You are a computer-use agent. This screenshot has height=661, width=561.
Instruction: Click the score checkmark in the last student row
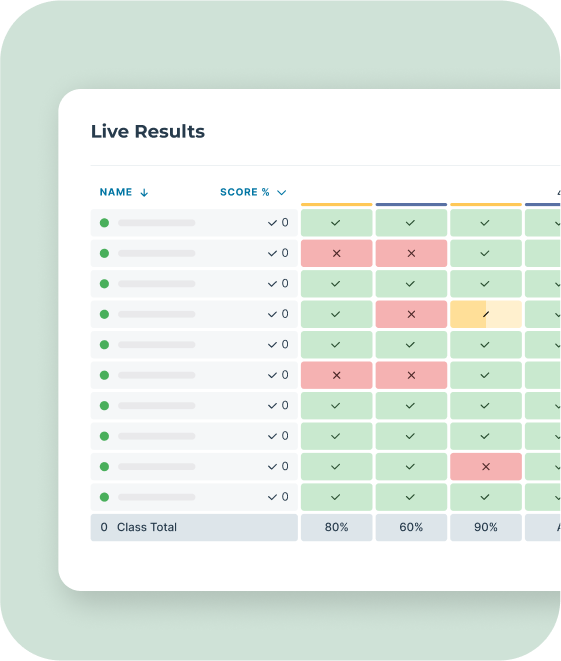[x=272, y=497]
